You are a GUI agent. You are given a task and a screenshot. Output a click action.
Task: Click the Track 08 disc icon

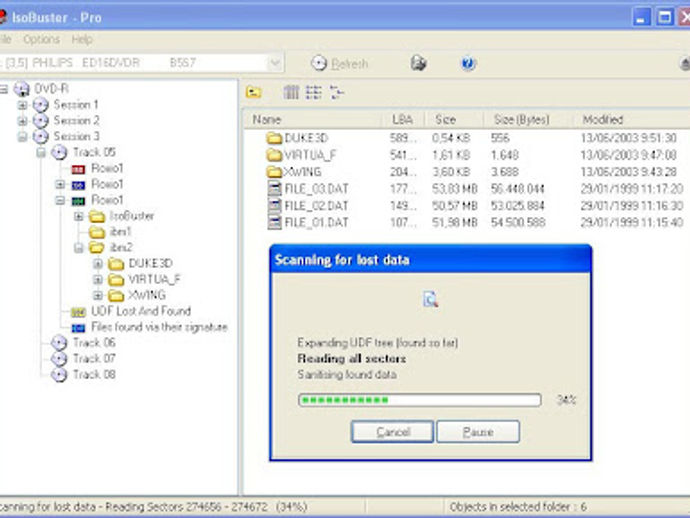59,375
